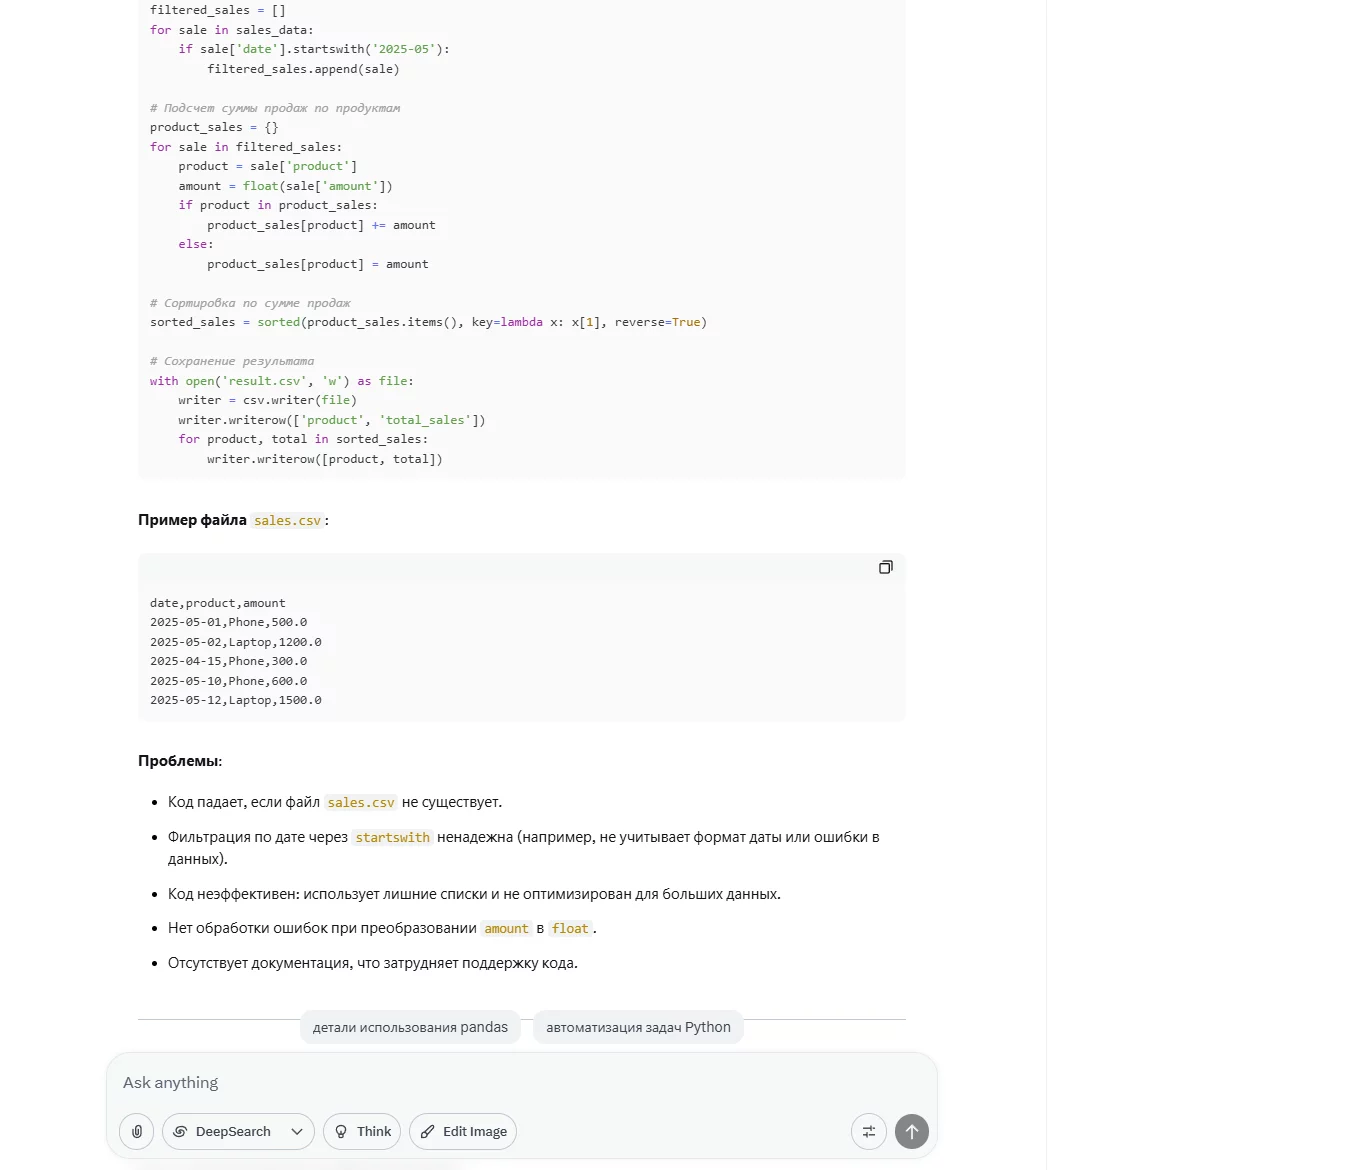
Task: Click the 'date,product,amount' CSV header line
Action: [x=218, y=604]
